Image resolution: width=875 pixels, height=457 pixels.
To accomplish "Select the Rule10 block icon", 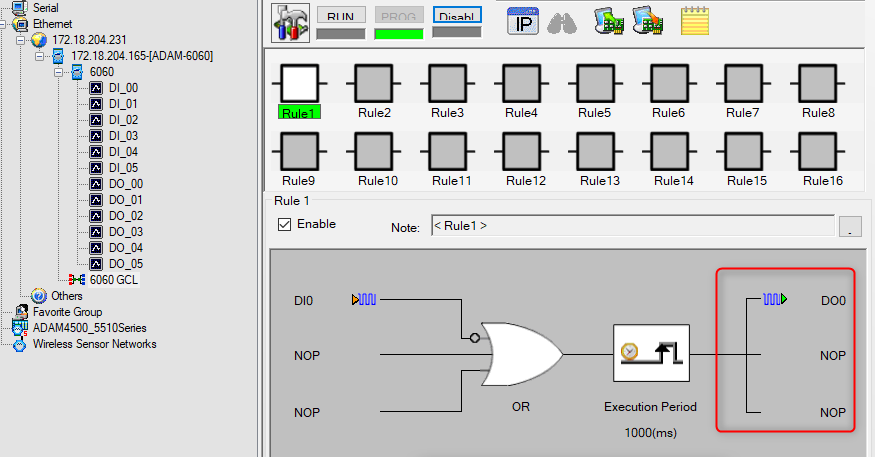I will (374, 151).
